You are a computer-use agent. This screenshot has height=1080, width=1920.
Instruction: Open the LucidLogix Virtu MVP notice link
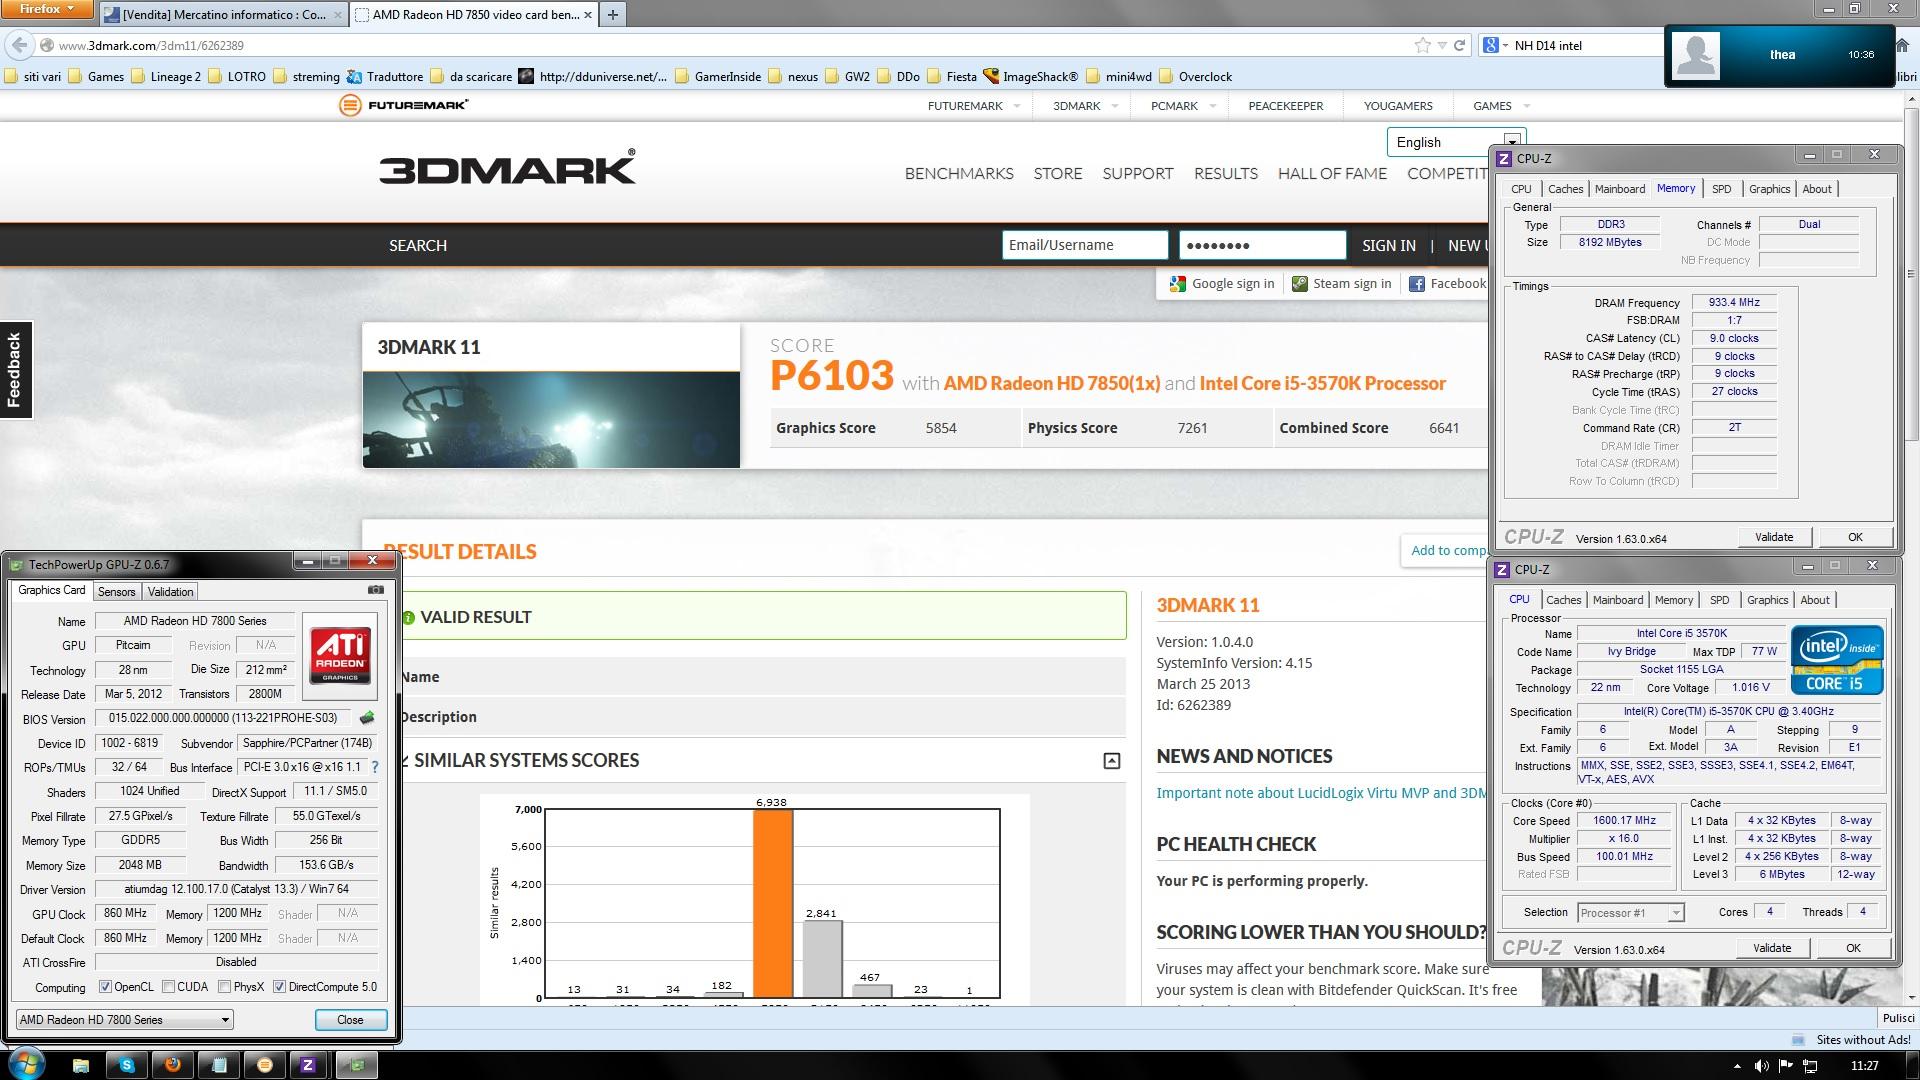[1321, 793]
